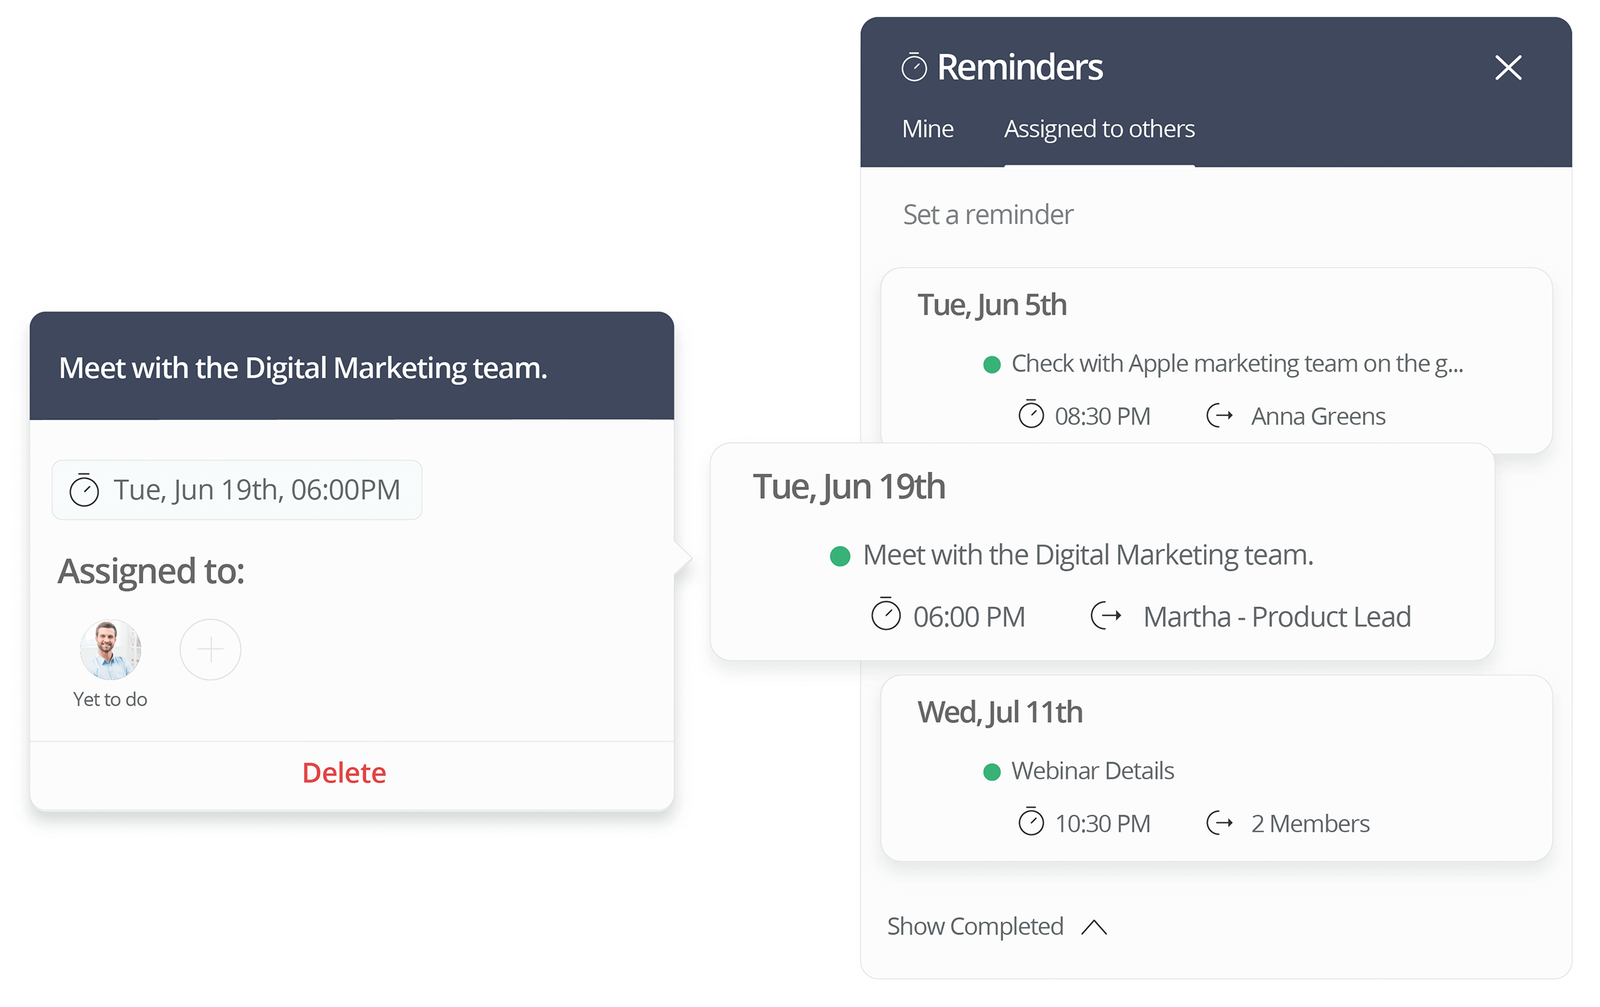Add another assignee with the plus circle
Viewport: 1600px width, 1007px height.
210,650
